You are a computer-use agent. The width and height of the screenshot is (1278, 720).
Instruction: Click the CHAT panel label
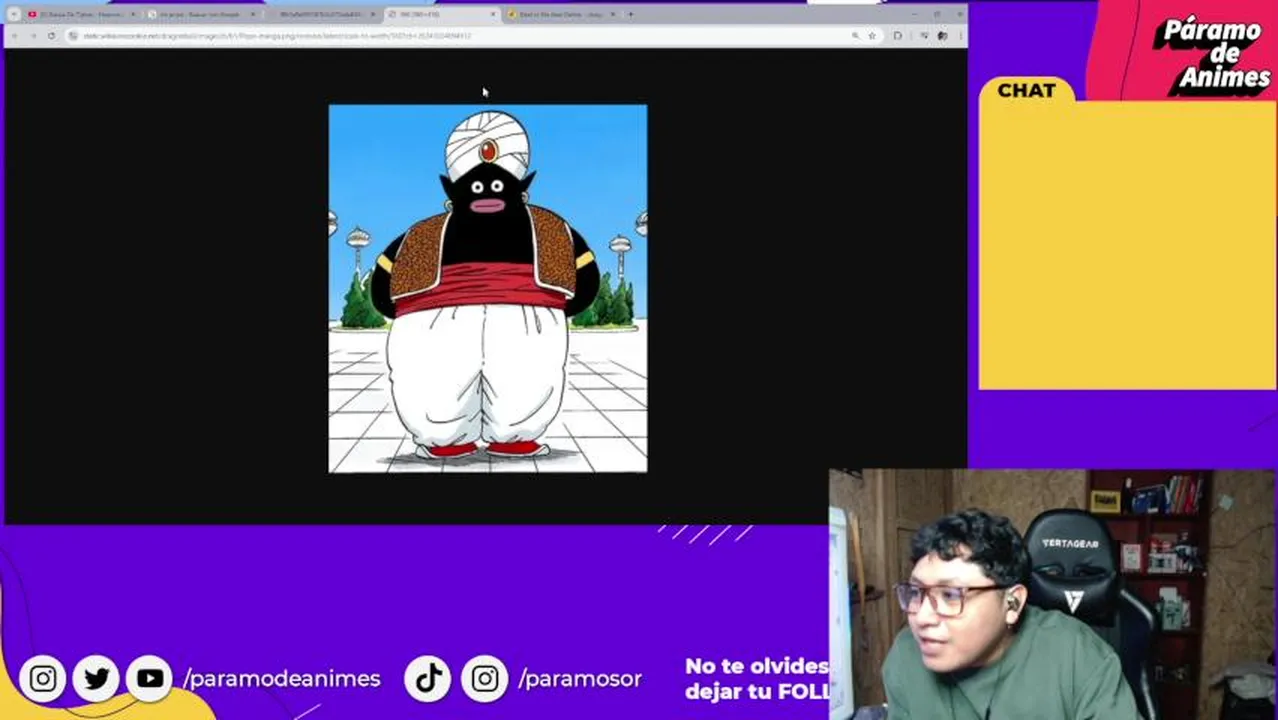[x=1026, y=90]
